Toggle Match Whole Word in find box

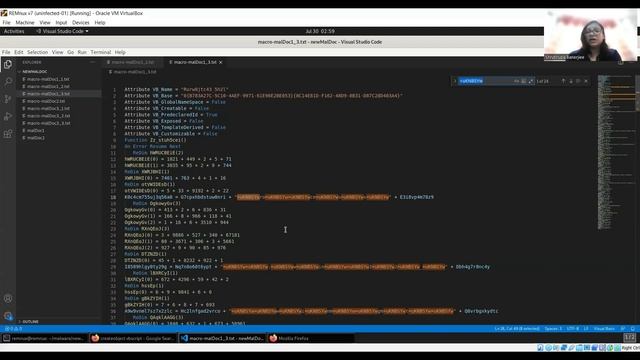tap(524, 81)
